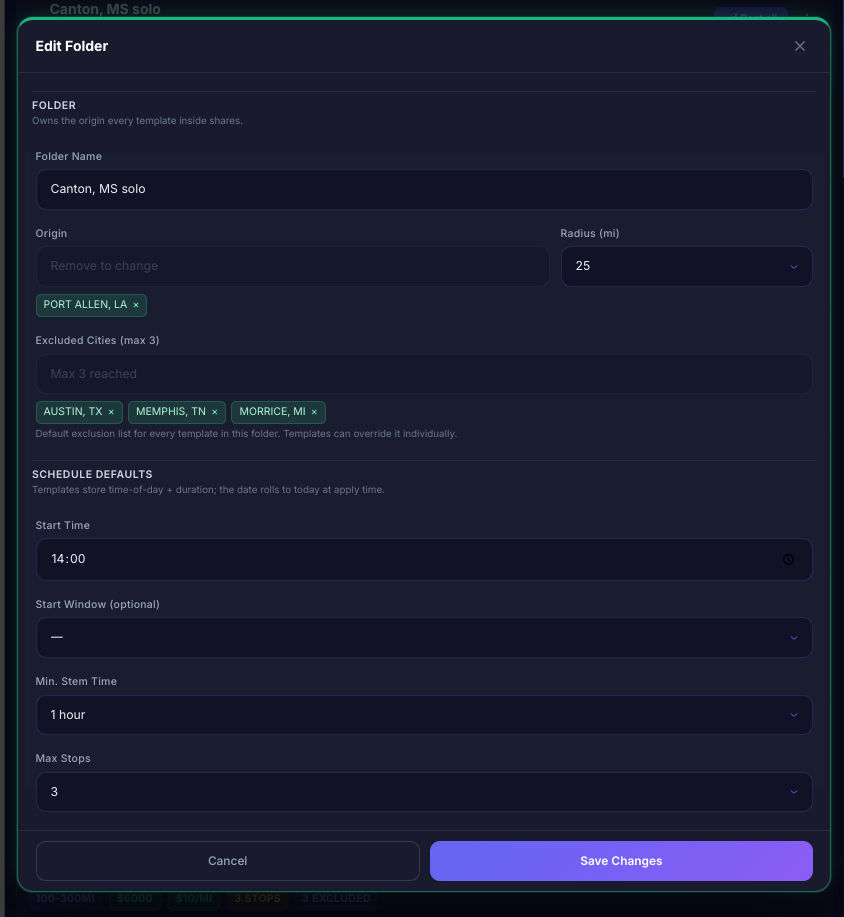
Task: Cancel editing the folder
Action: (x=228, y=861)
